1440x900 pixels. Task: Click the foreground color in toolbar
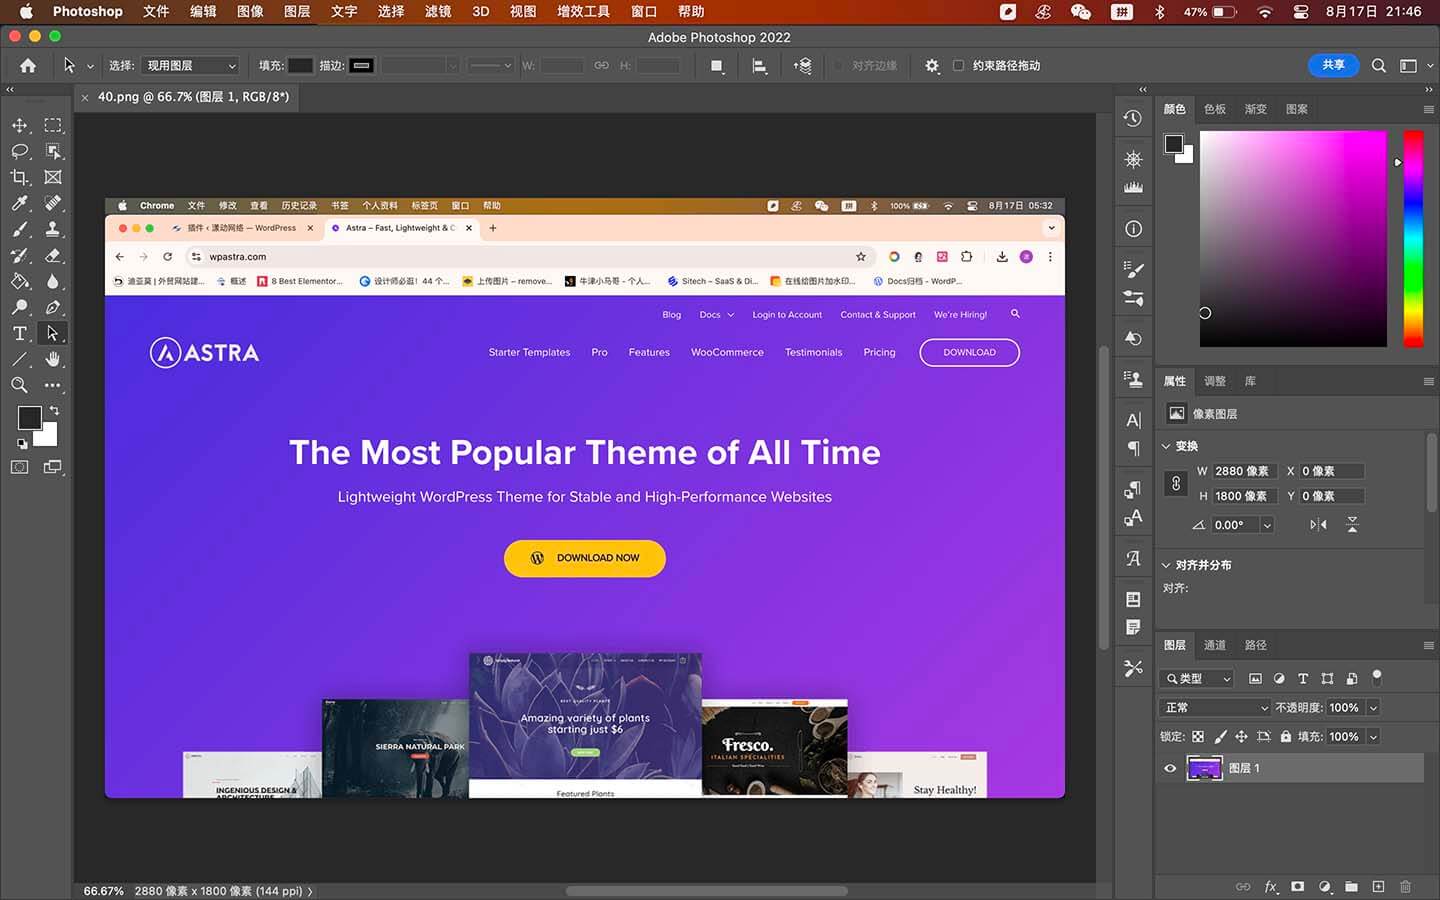click(29, 417)
